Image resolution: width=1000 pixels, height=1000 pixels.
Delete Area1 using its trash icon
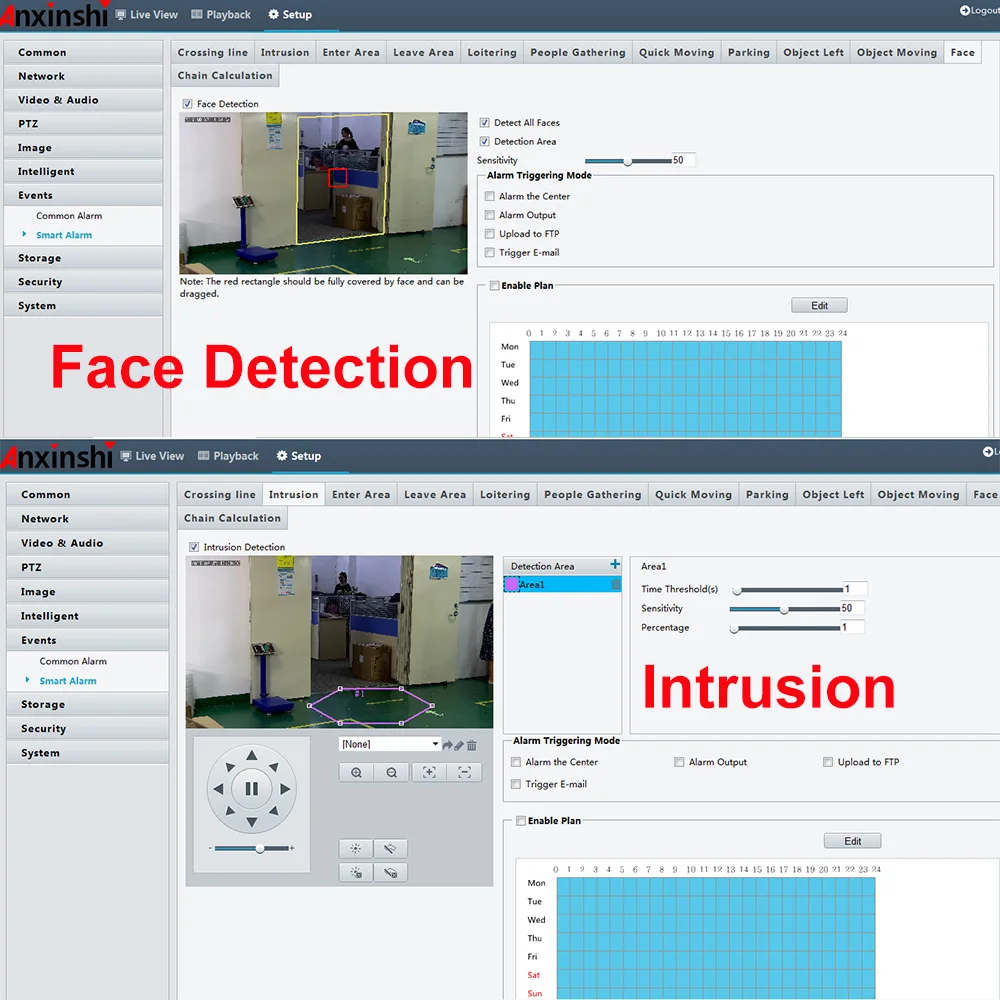615,584
